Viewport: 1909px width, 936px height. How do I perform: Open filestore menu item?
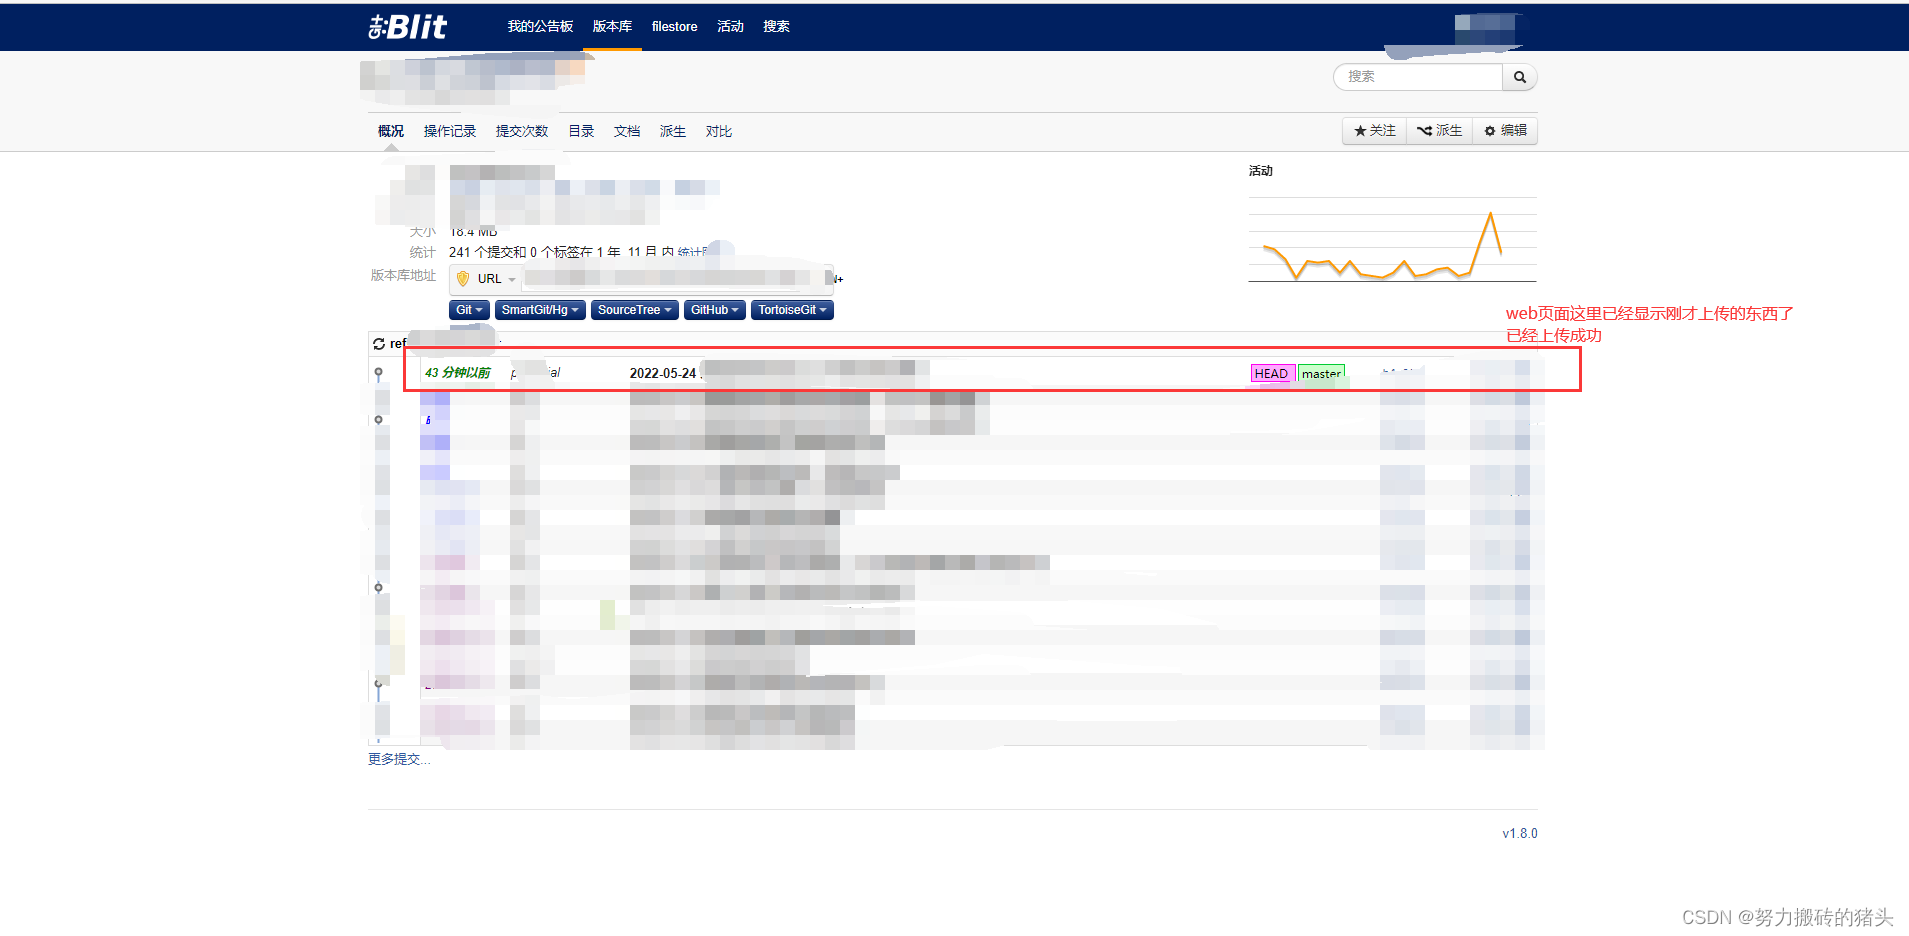pyautogui.click(x=674, y=27)
